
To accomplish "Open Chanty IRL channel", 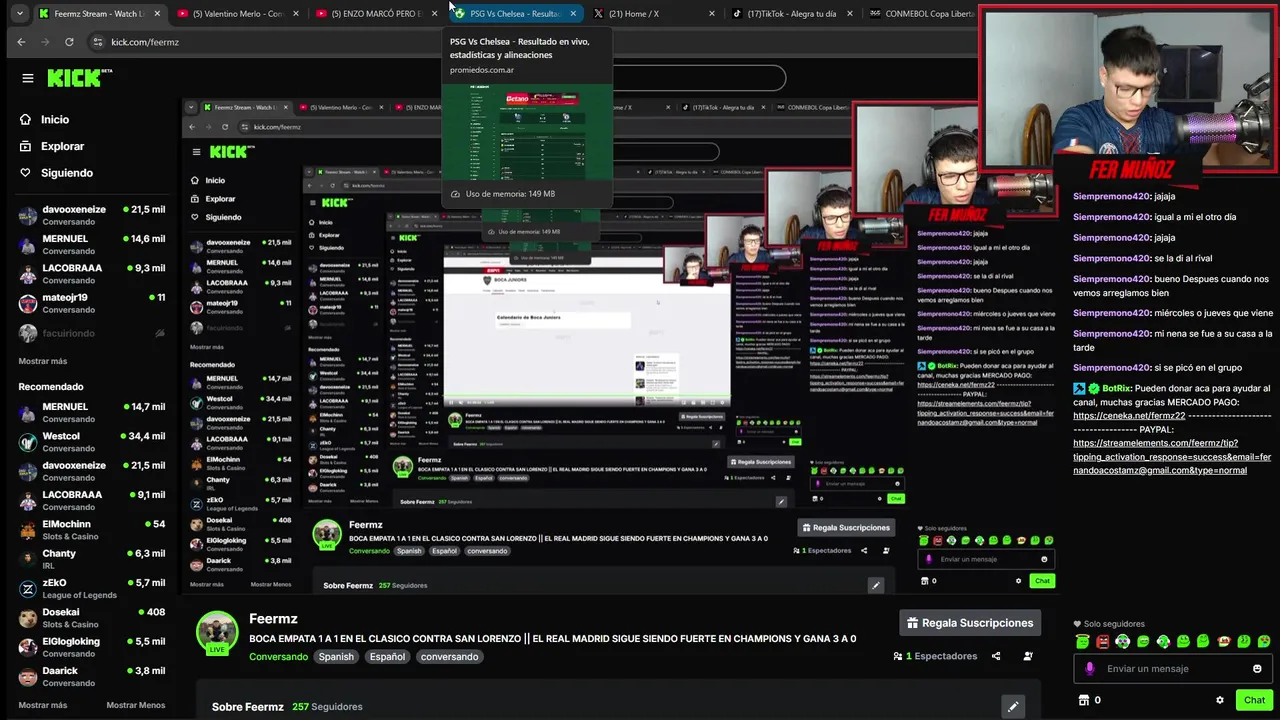I will (x=92, y=559).
